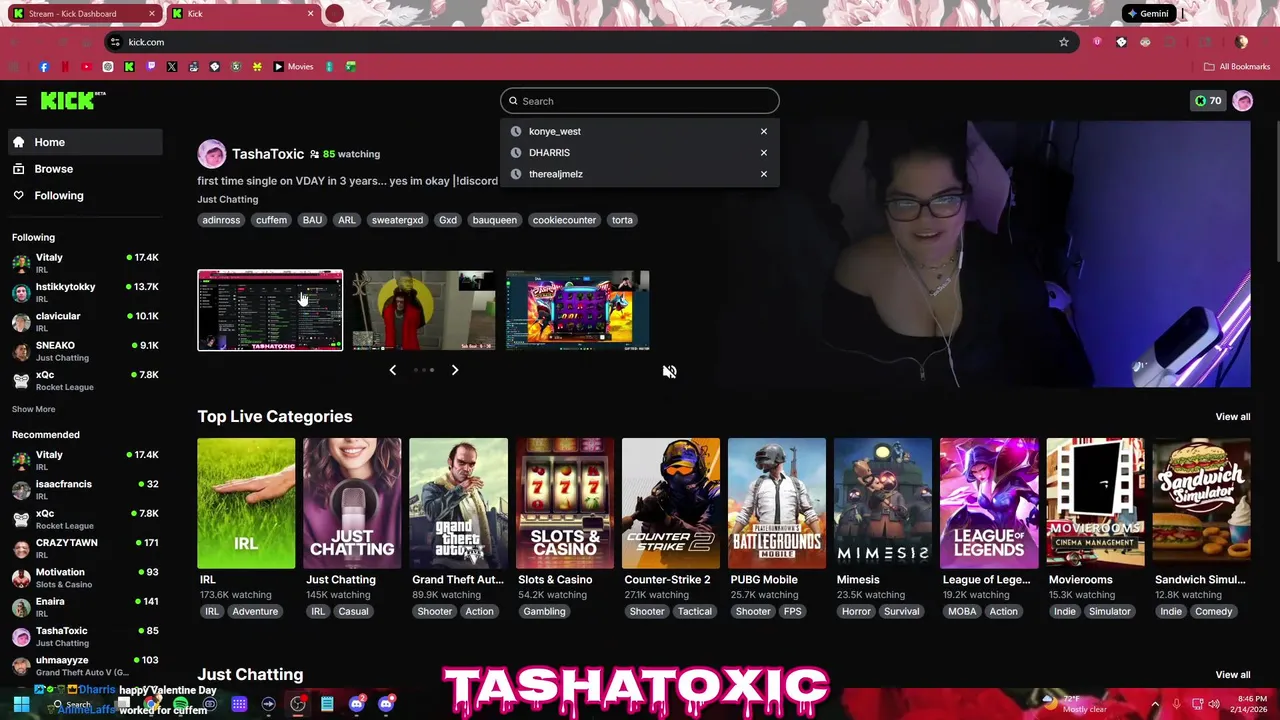
Task: Open Counter-Strike 2 category card
Action: [x=671, y=503]
